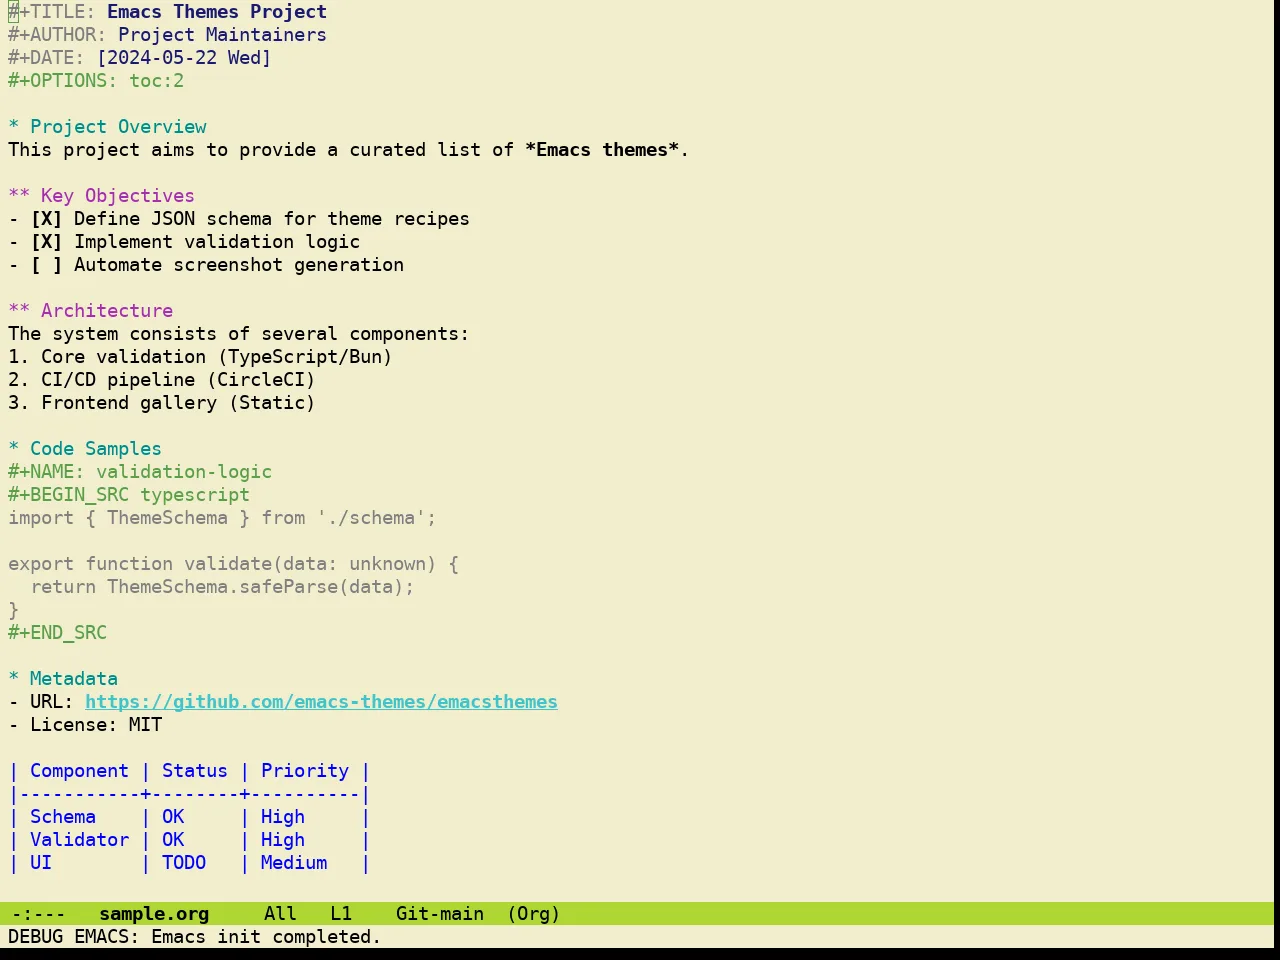Click the 'Priority' table header cell
Viewport: 1280px width, 960px height.
tap(305, 771)
